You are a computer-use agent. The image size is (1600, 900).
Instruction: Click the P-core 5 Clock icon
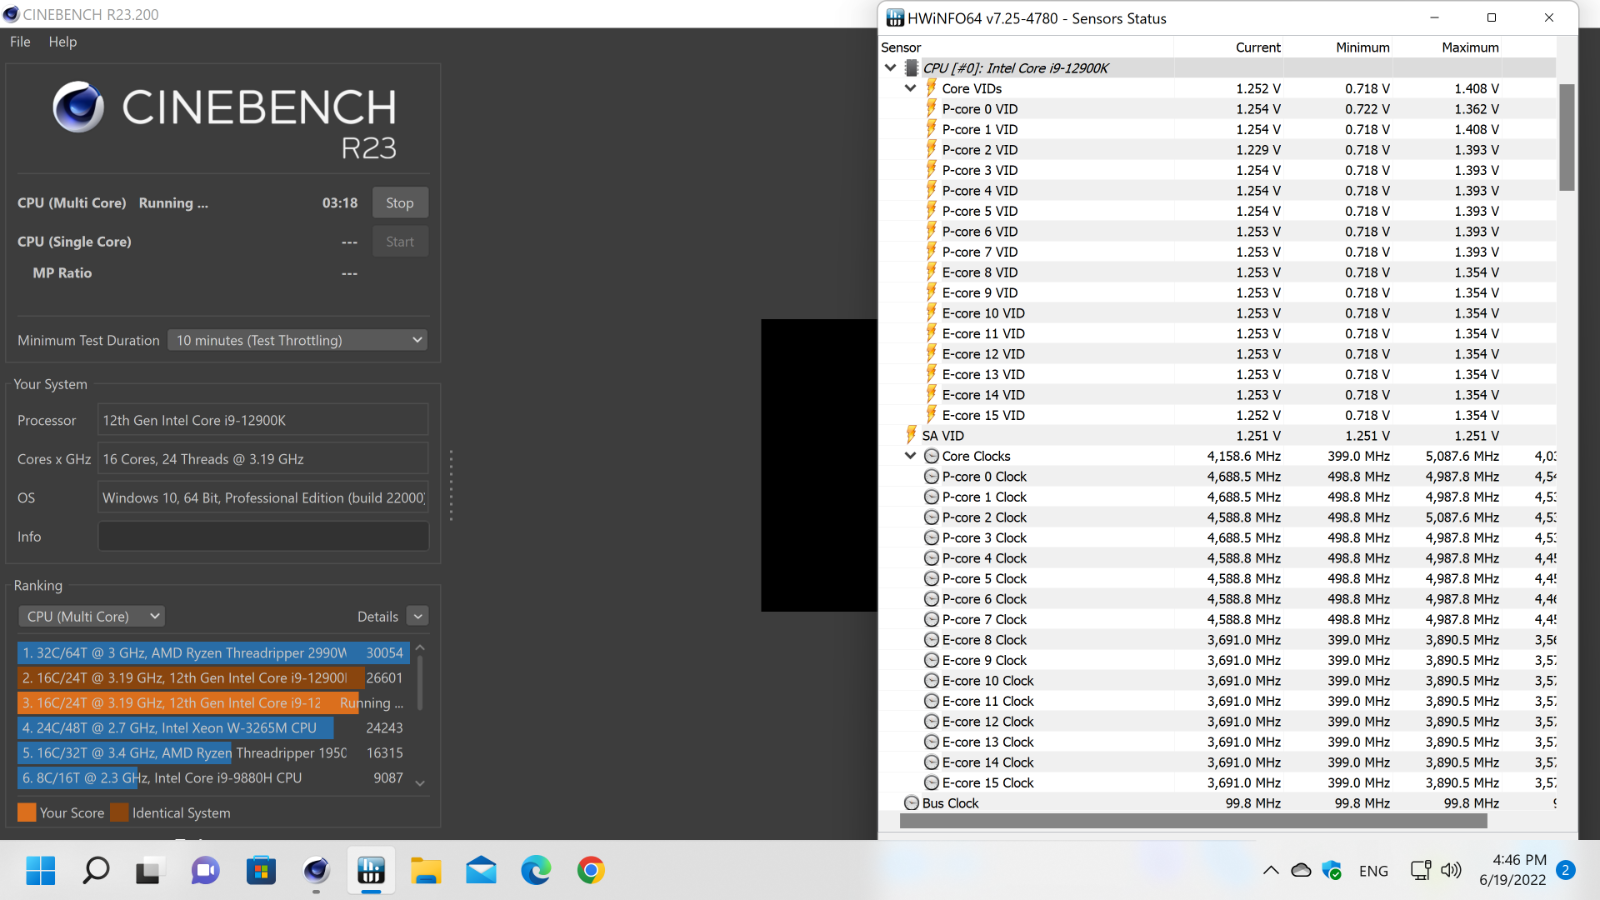click(931, 579)
